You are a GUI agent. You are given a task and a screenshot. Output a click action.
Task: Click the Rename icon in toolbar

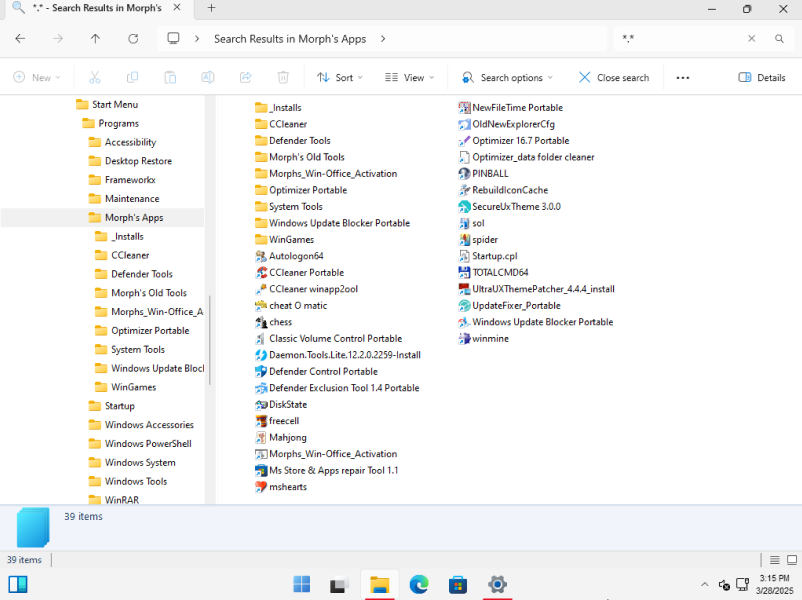click(208, 77)
